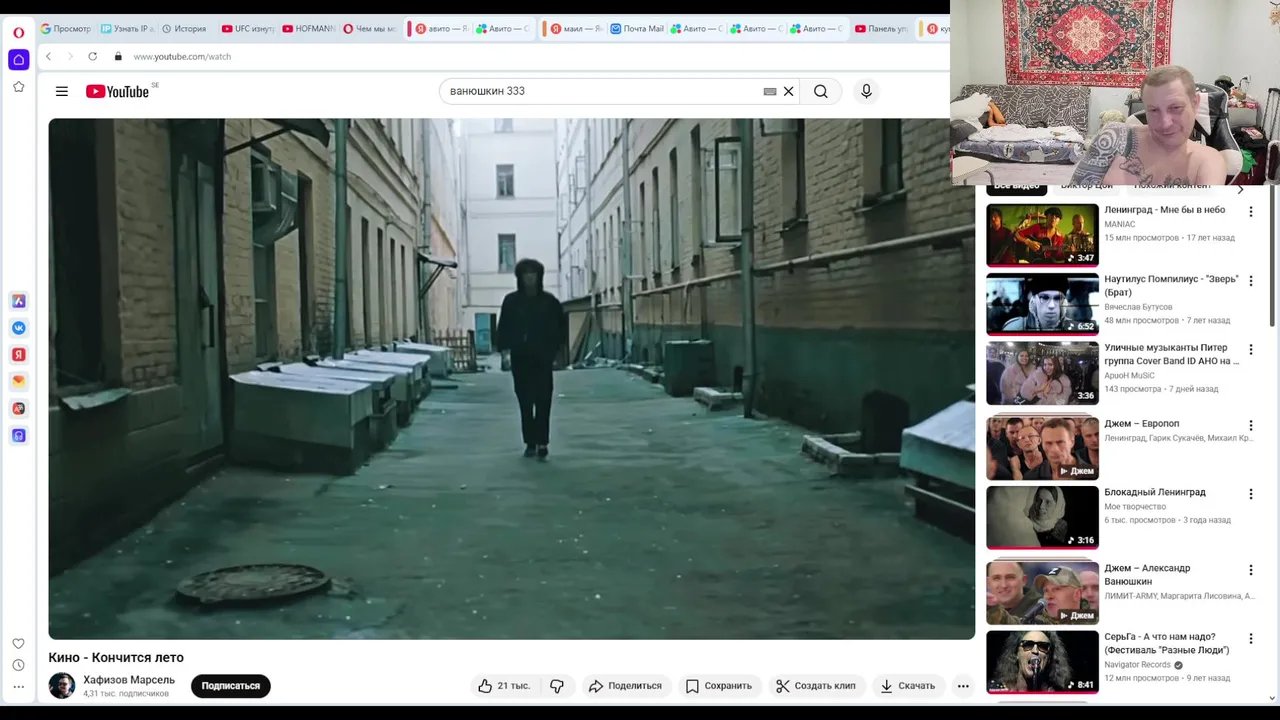This screenshot has height=720, width=1280.
Task: Go to the YouTube home logo
Action: (x=117, y=91)
